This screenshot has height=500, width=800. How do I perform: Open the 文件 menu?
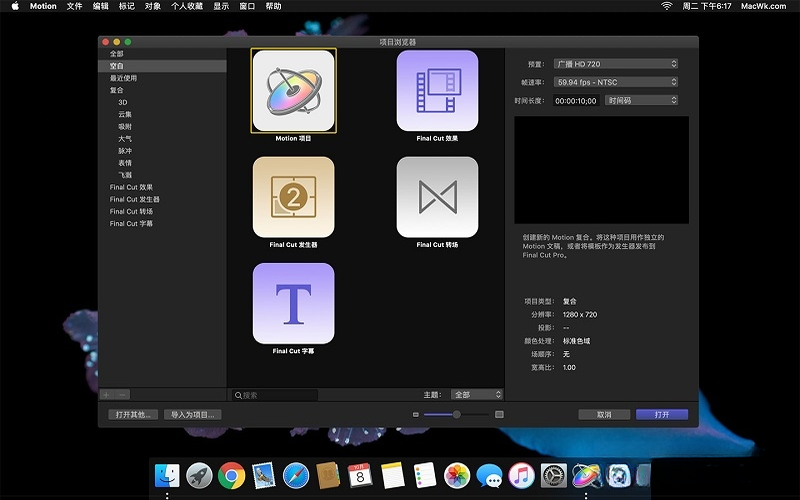(74, 6)
